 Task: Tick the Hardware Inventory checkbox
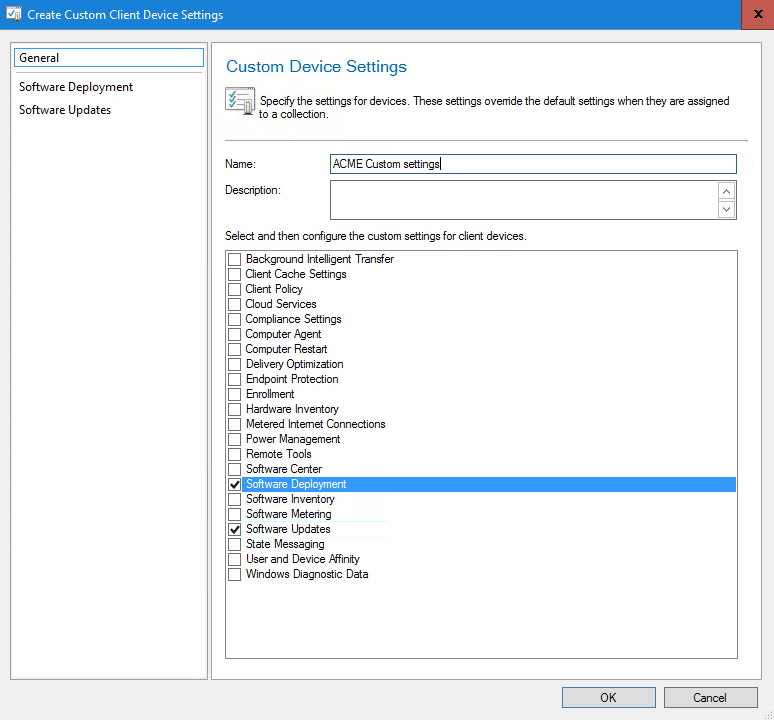pos(235,410)
